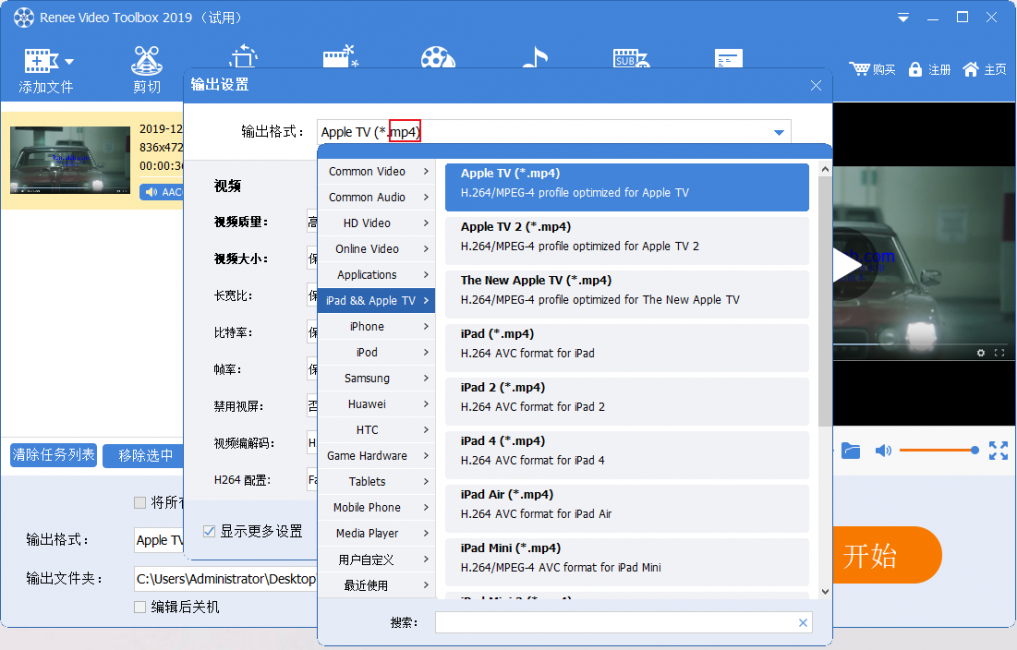
Task: Open the SUB subtitle tool icon
Action: (x=631, y=58)
